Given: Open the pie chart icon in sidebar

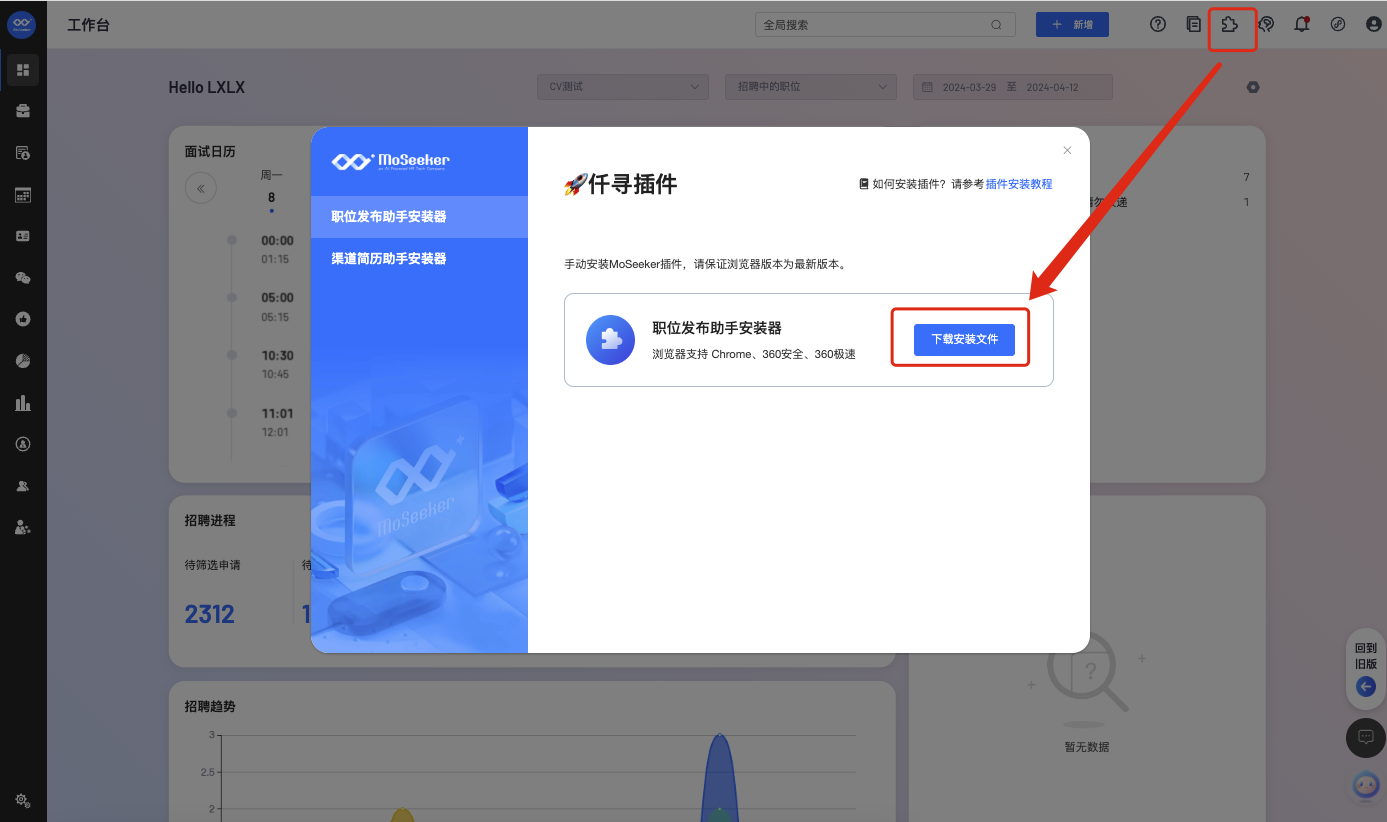Looking at the screenshot, I should coord(23,361).
